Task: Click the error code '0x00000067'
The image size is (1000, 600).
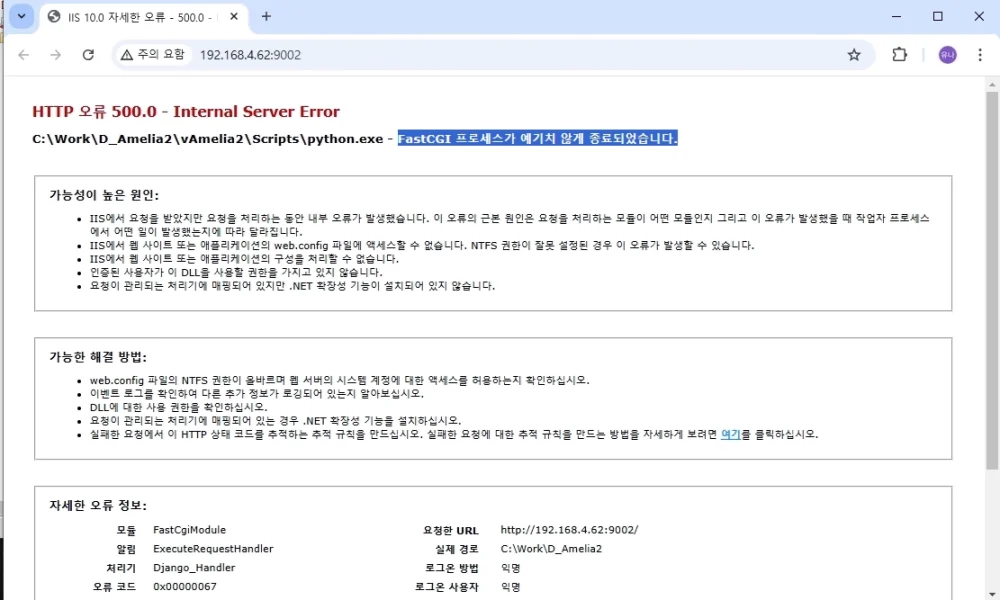Action: [x=185, y=587]
